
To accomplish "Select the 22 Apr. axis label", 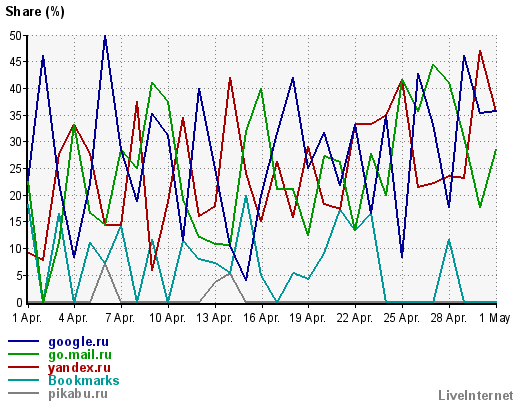I will click(x=355, y=318).
